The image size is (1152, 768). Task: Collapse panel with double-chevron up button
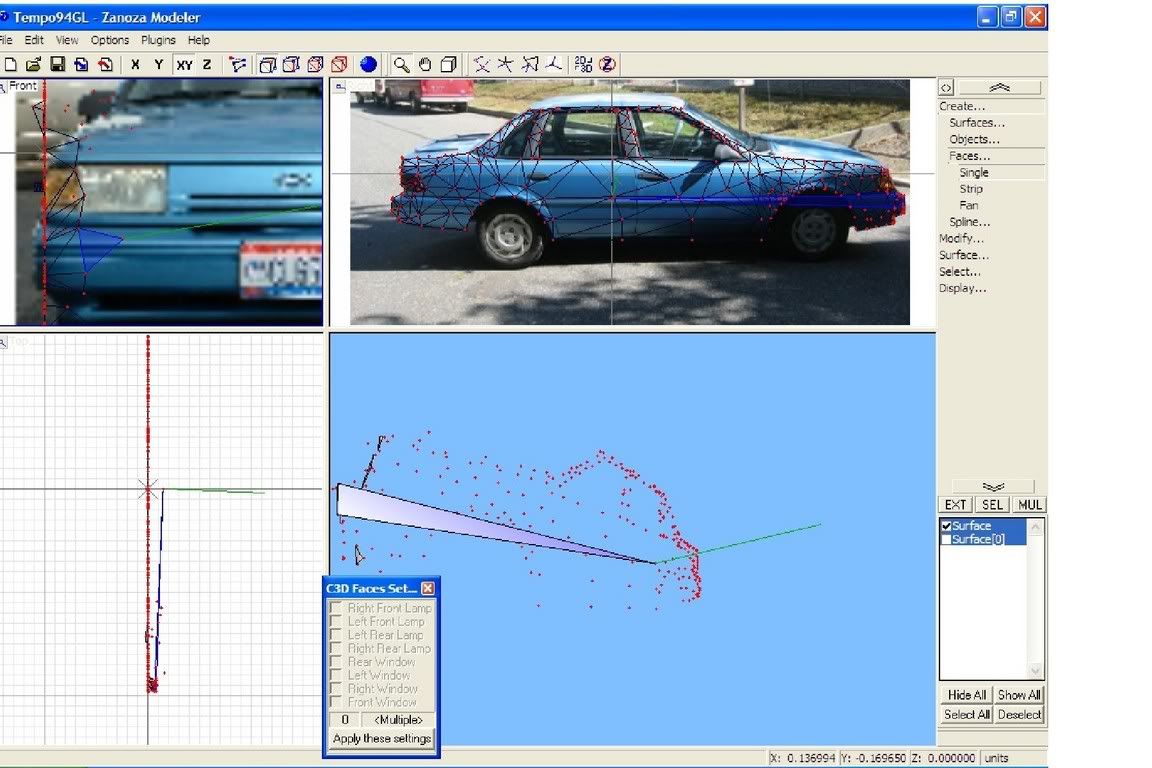(998, 88)
